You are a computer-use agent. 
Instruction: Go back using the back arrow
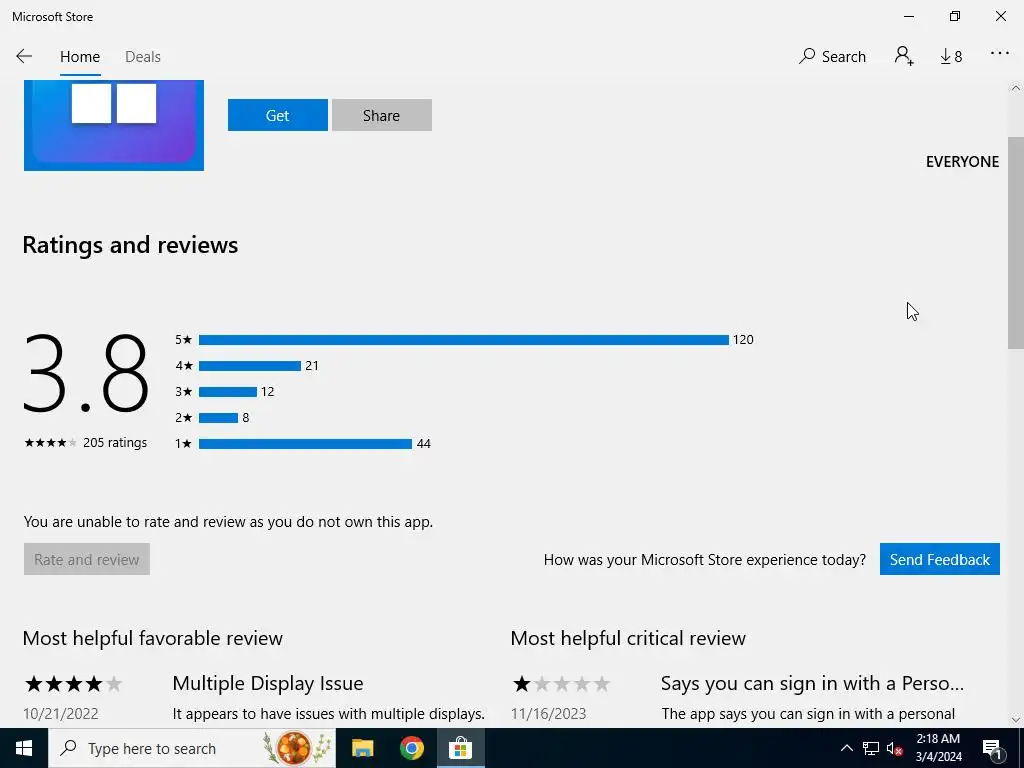(x=24, y=56)
